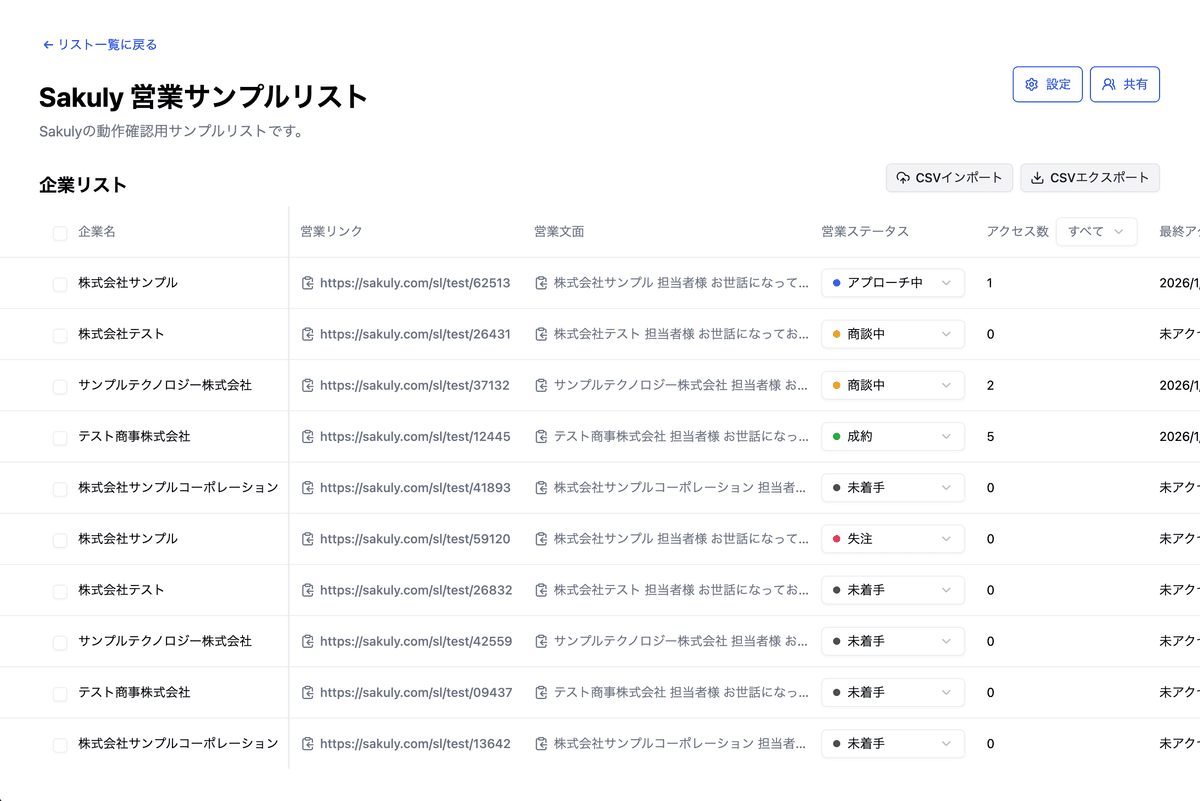Click the upload icon beside CSVインポート

pos(901,177)
